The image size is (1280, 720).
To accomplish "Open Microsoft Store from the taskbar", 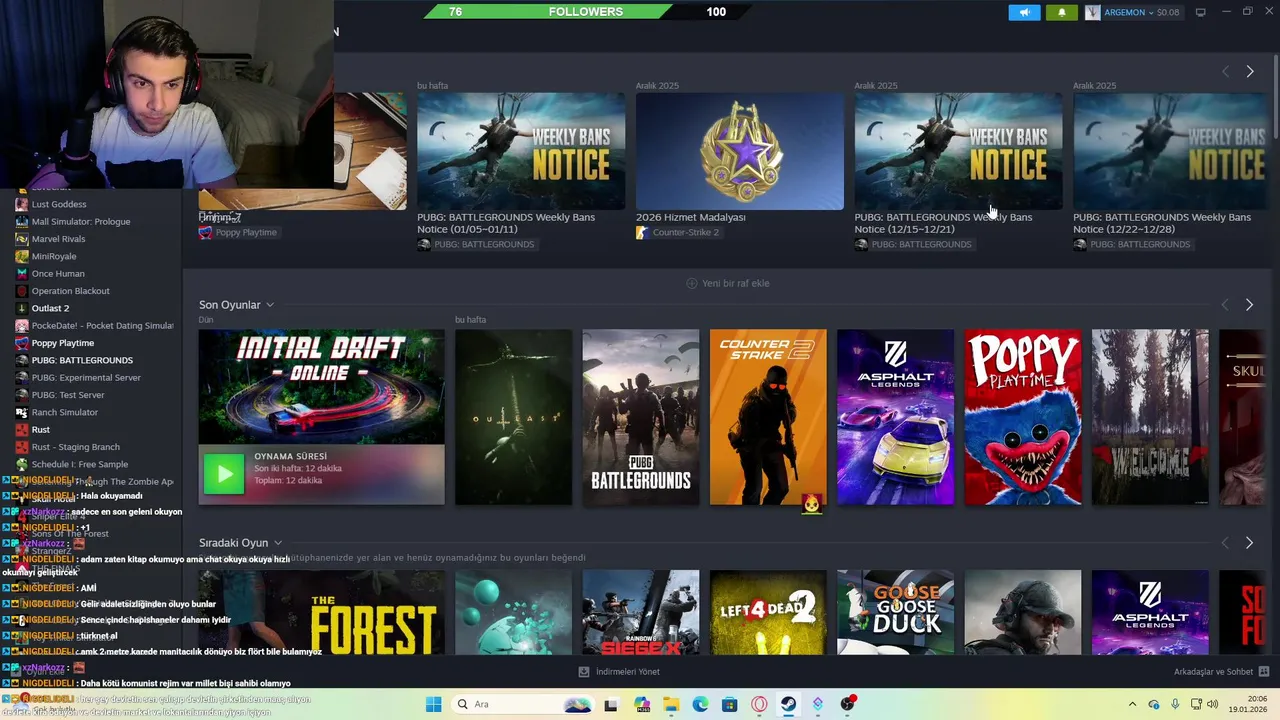I will pos(730,704).
